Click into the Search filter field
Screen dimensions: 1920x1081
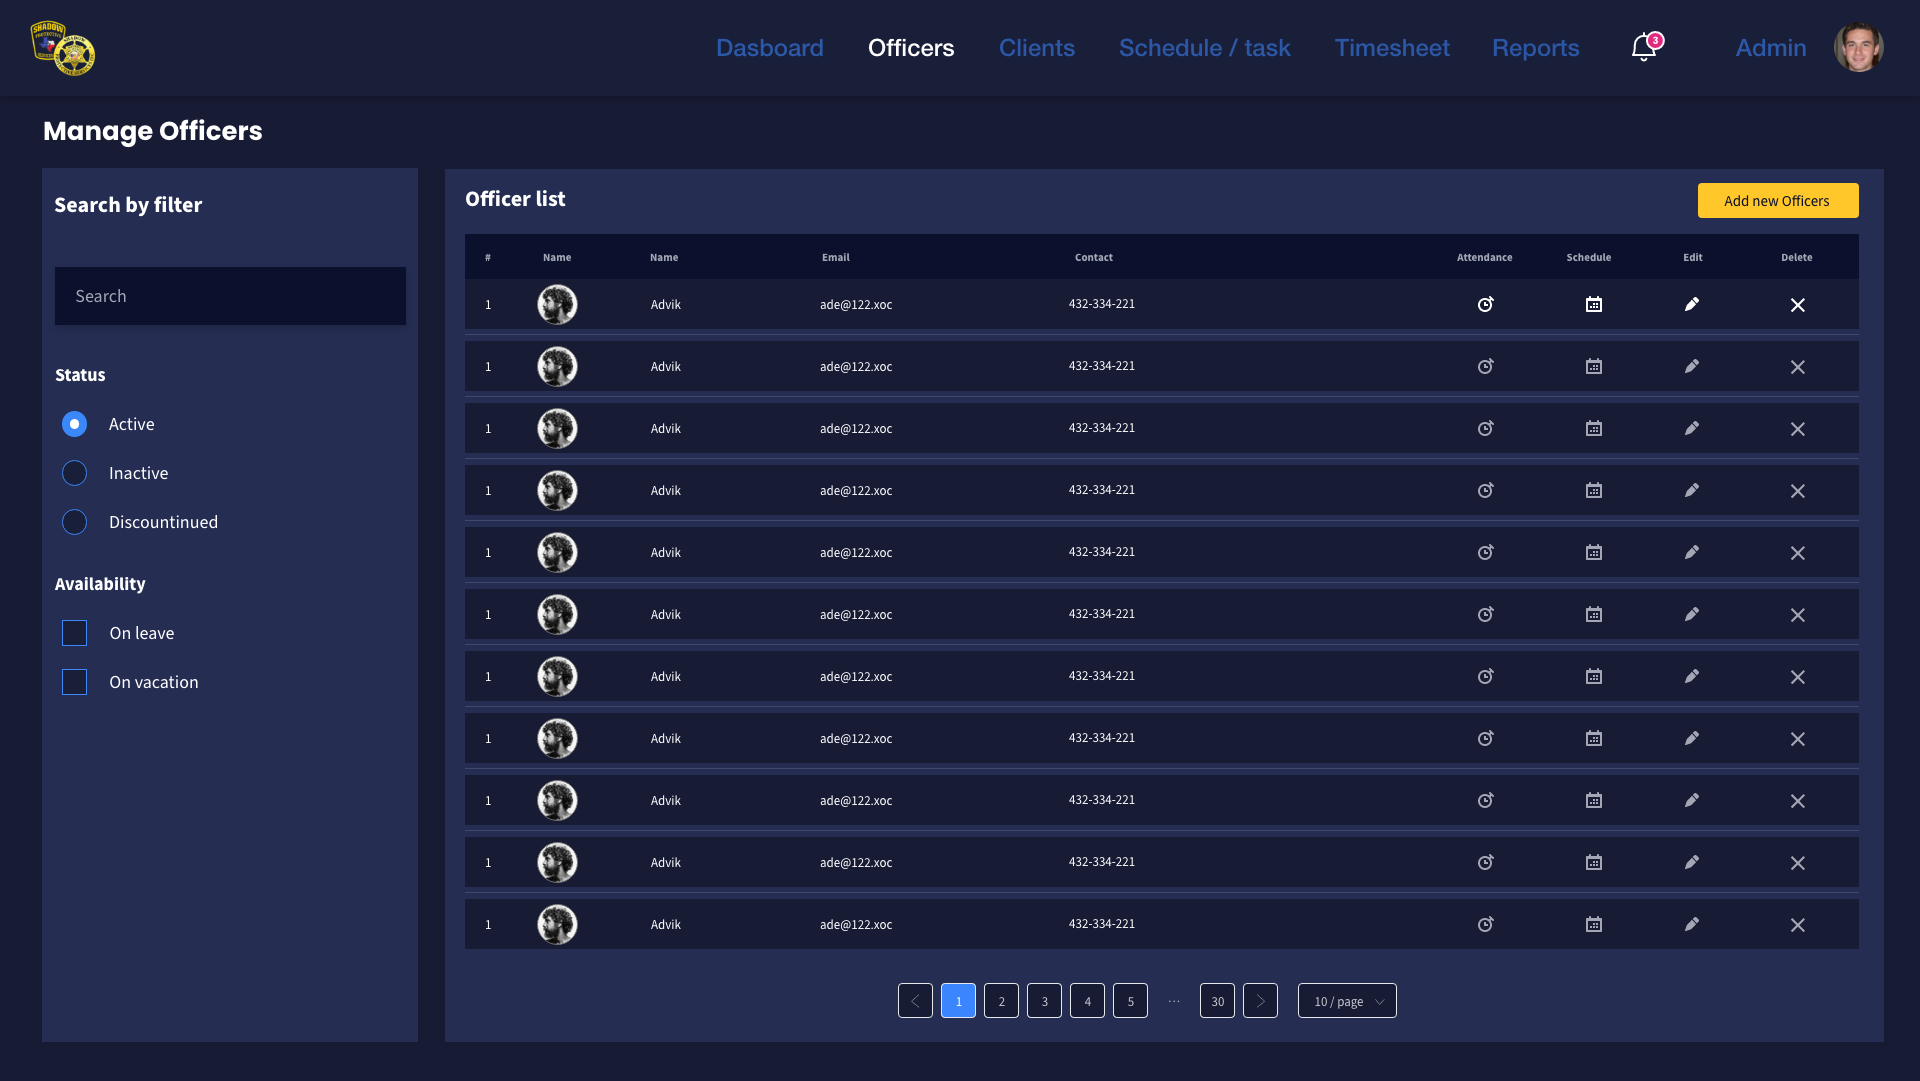click(x=230, y=296)
